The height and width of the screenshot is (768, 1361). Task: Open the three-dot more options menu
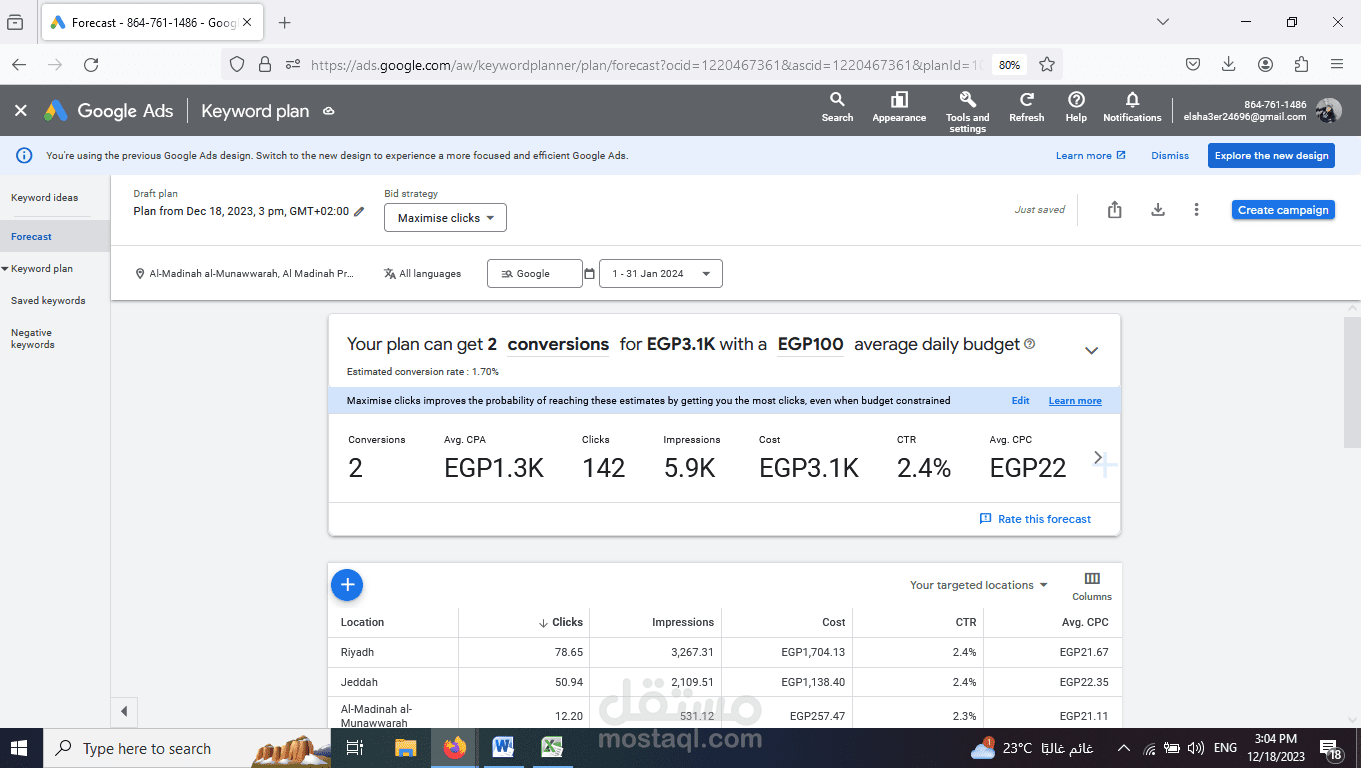[1196, 210]
